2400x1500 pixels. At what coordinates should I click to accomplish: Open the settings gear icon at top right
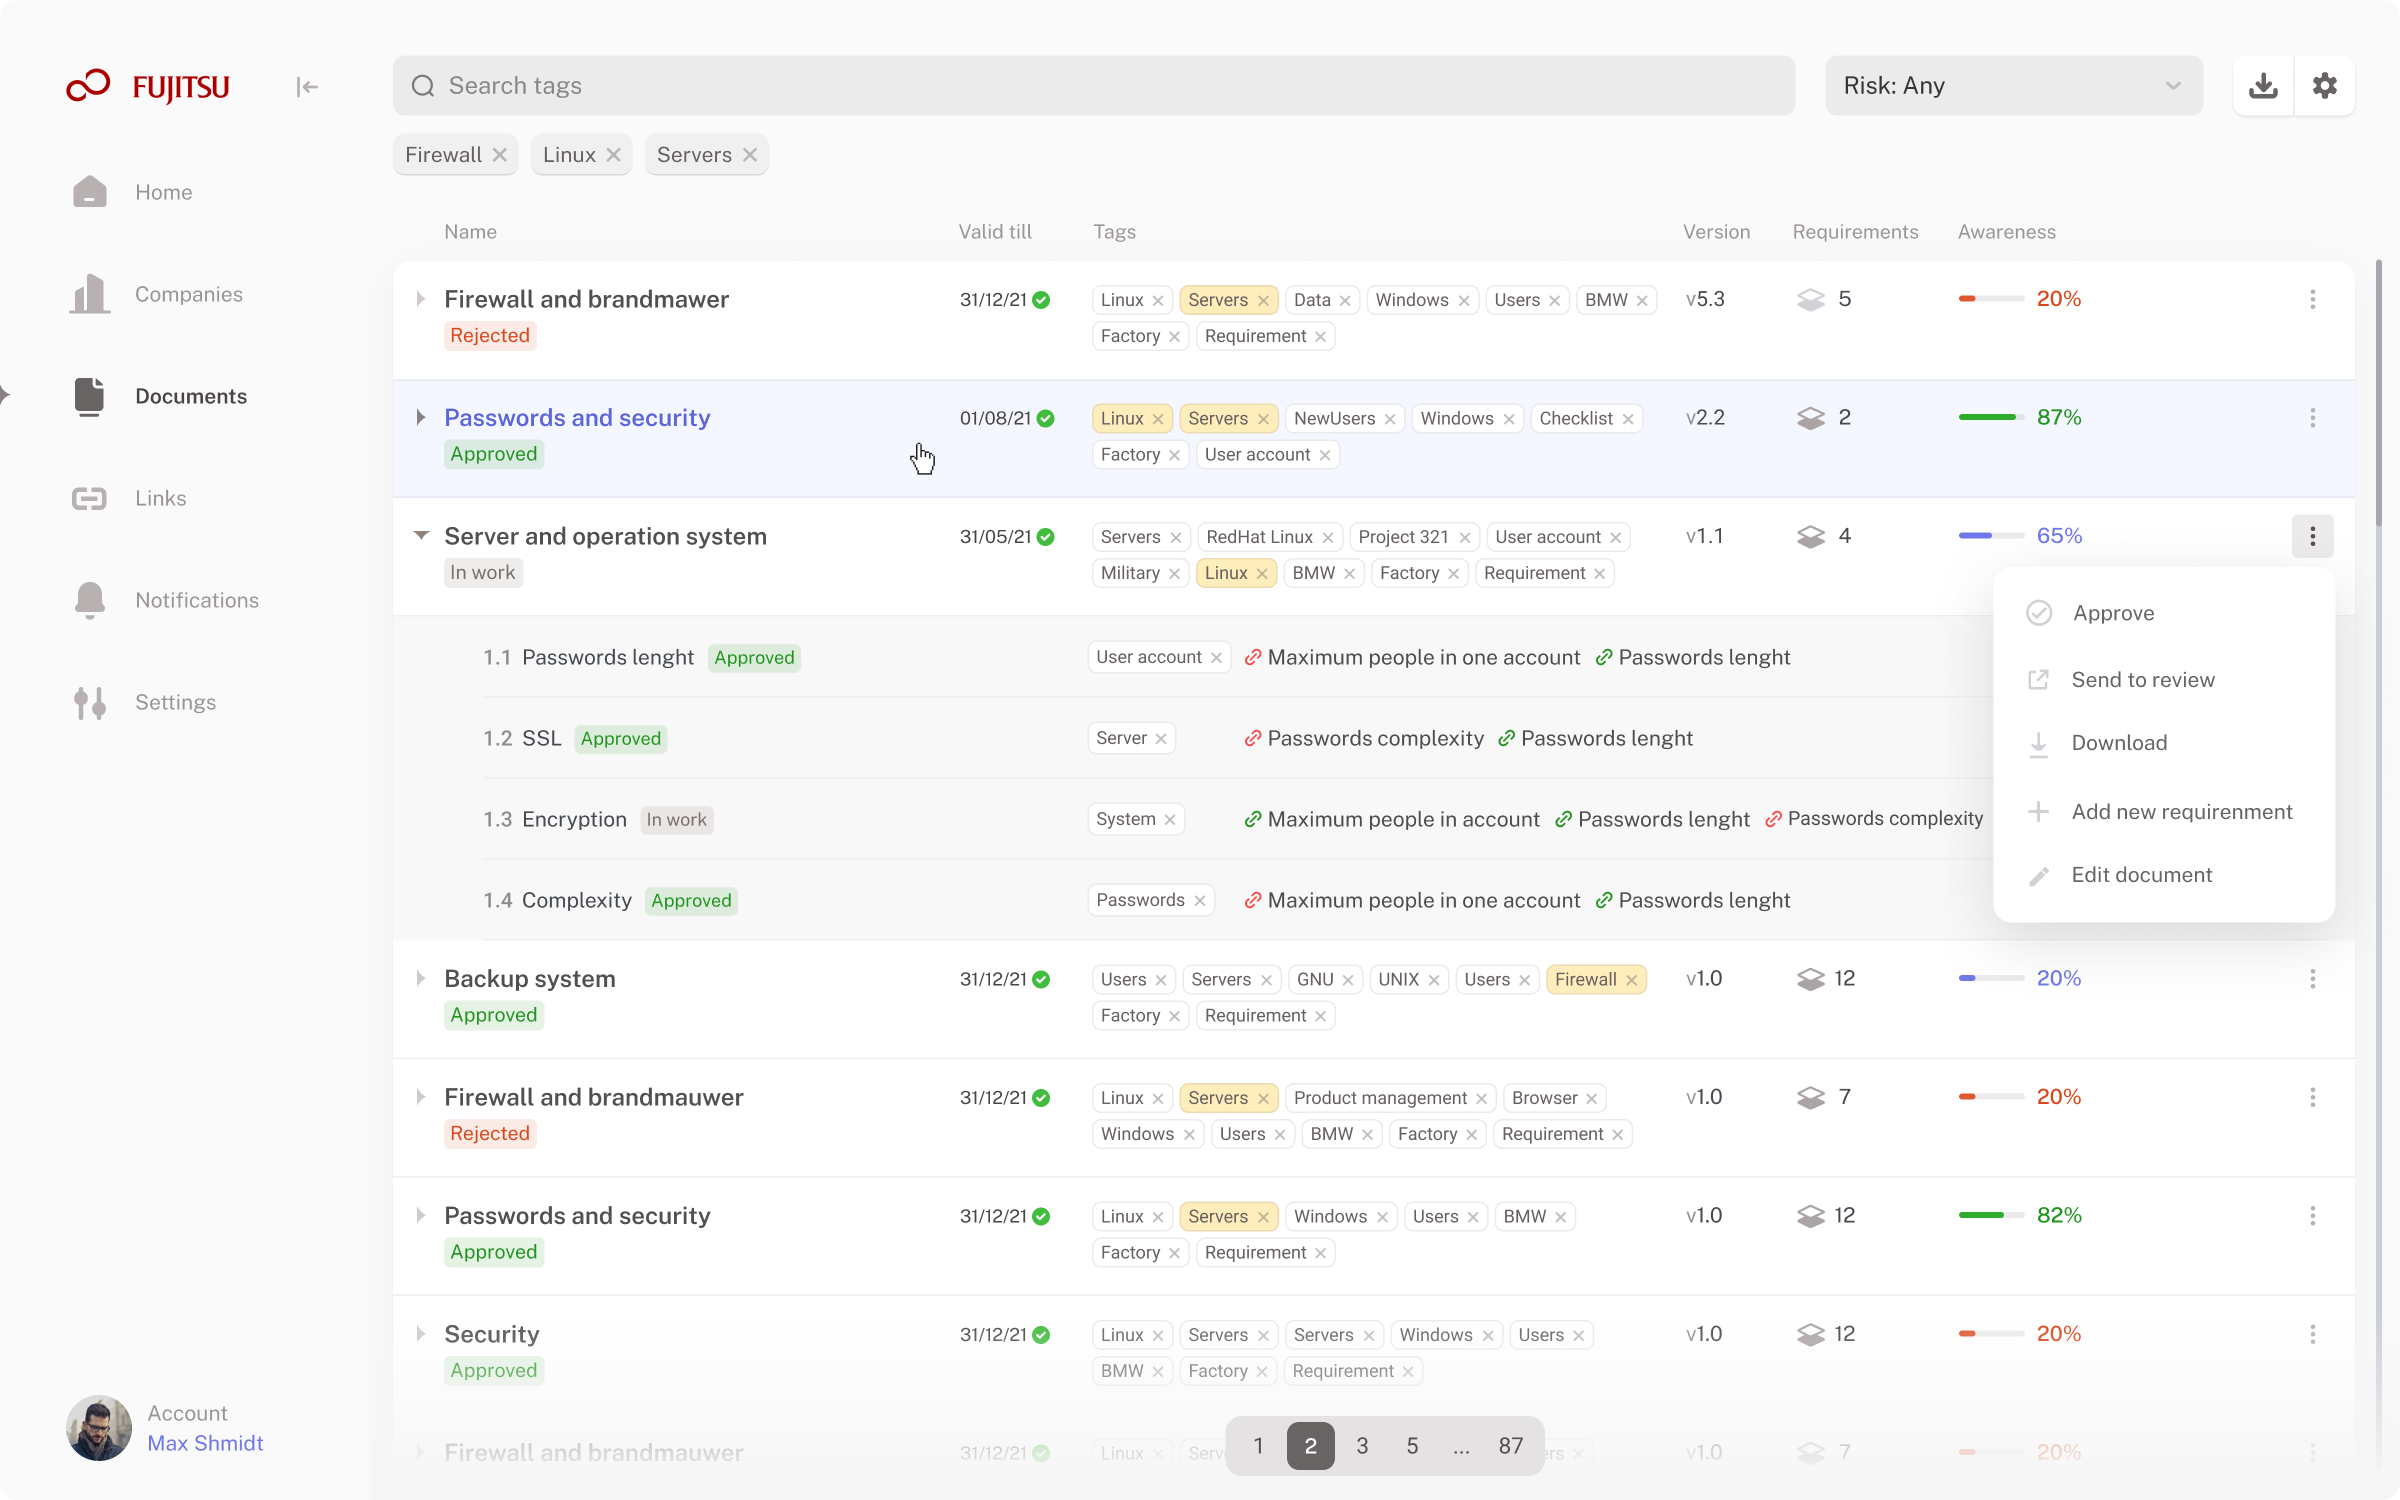pyautogui.click(x=2324, y=86)
